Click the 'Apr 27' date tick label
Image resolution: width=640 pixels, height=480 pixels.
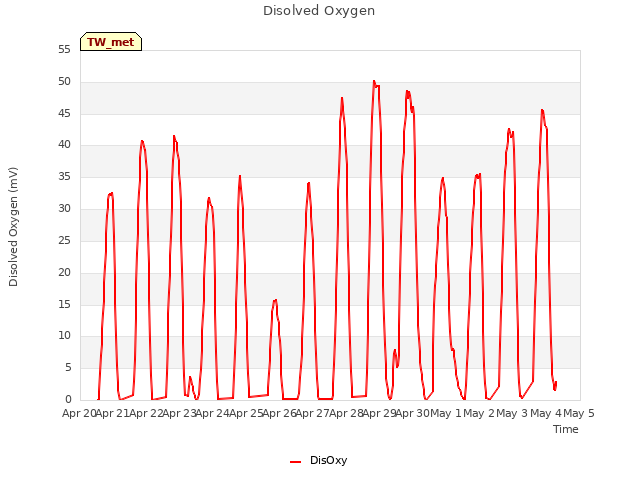click(313, 413)
